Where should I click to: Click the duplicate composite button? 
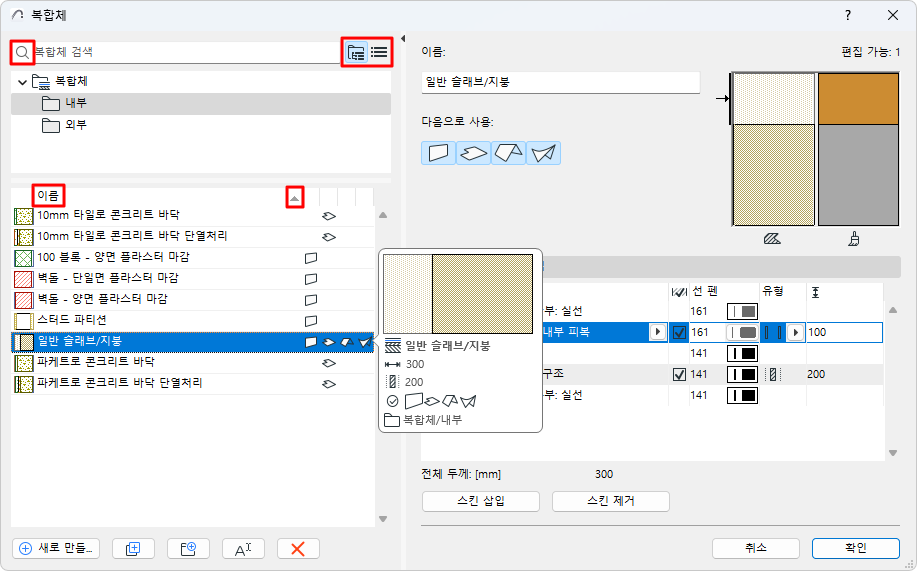pyautogui.click(x=133, y=549)
